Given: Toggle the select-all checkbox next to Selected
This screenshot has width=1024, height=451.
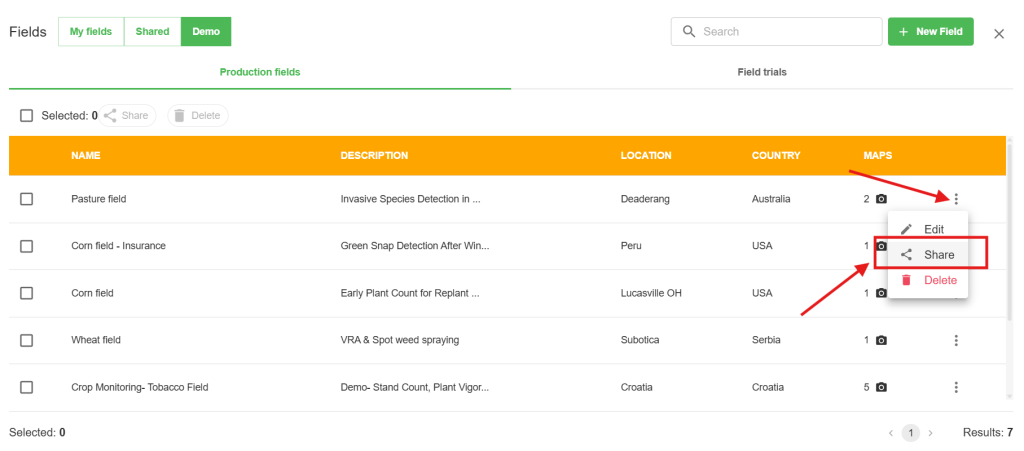Looking at the screenshot, I should click(x=27, y=116).
